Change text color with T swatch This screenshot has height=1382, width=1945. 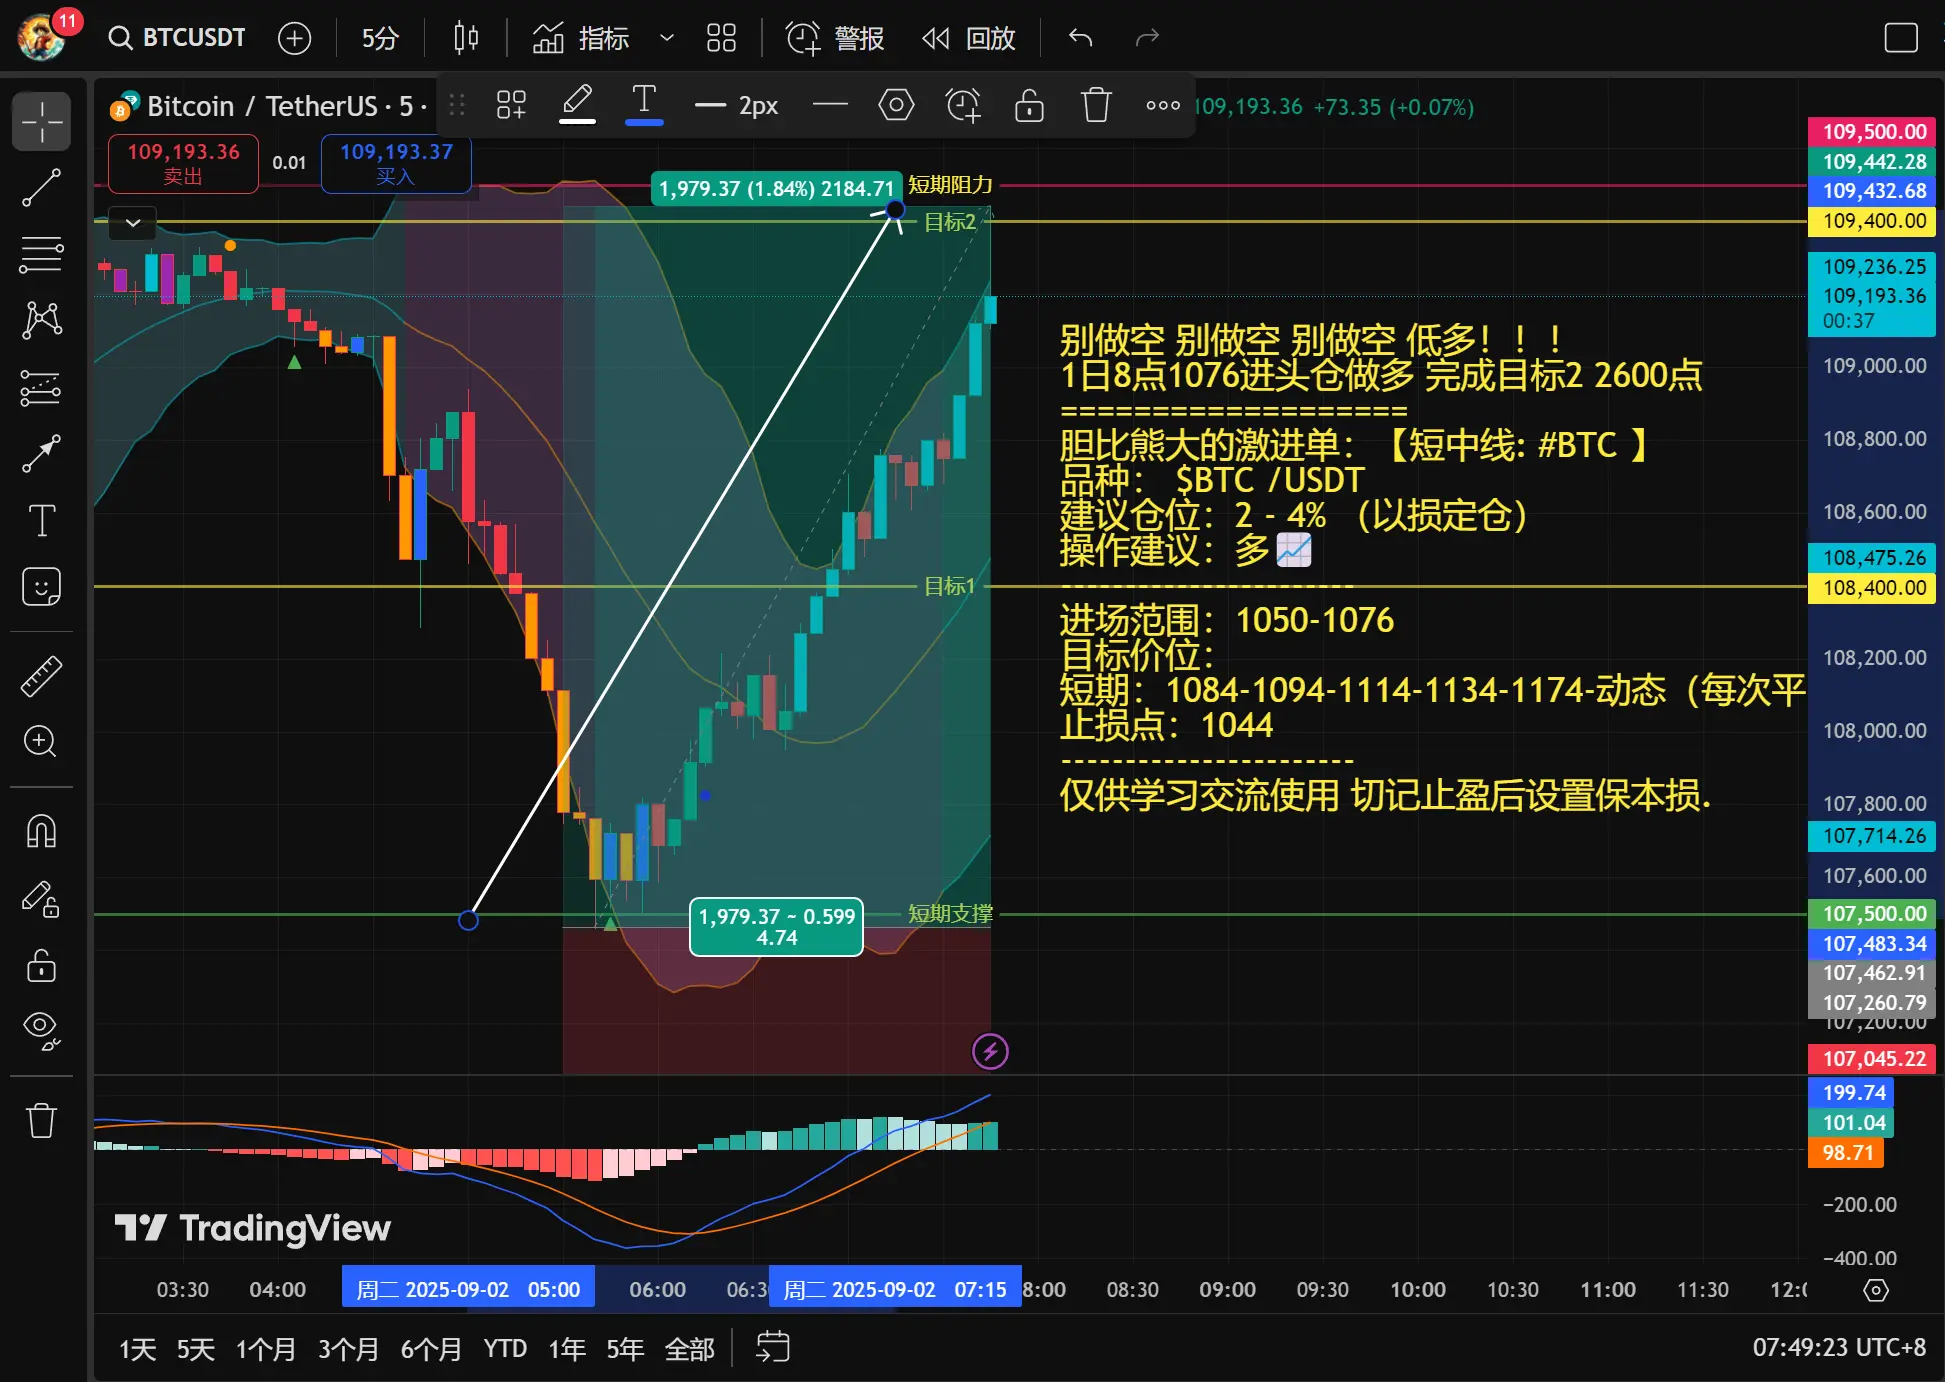click(644, 105)
